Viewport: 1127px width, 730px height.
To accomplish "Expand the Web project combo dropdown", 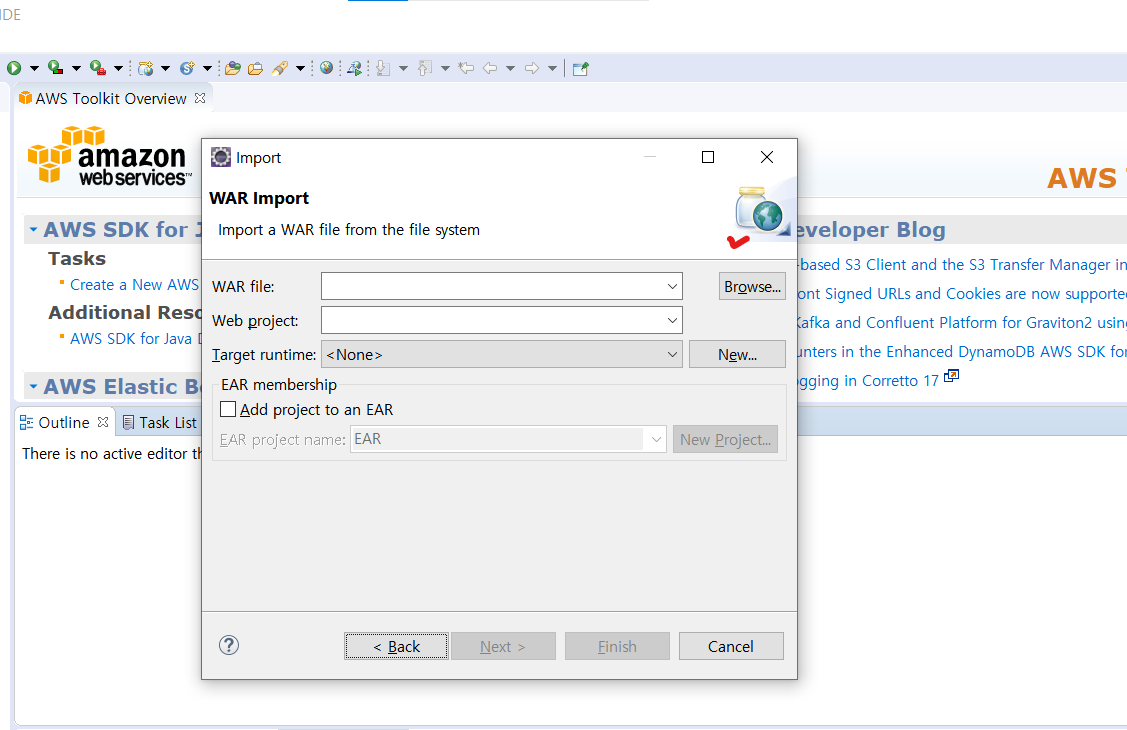I will coord(672,320).
